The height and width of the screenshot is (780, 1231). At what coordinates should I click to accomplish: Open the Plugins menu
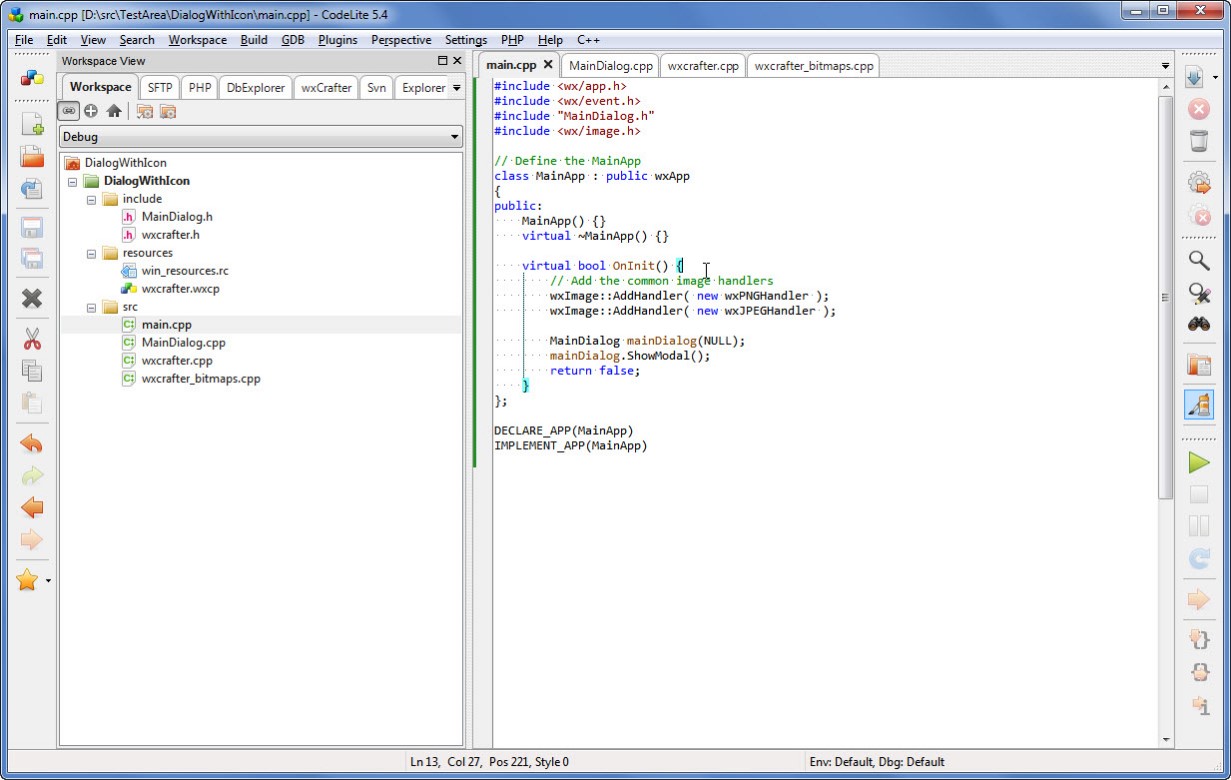pos(337,40)
